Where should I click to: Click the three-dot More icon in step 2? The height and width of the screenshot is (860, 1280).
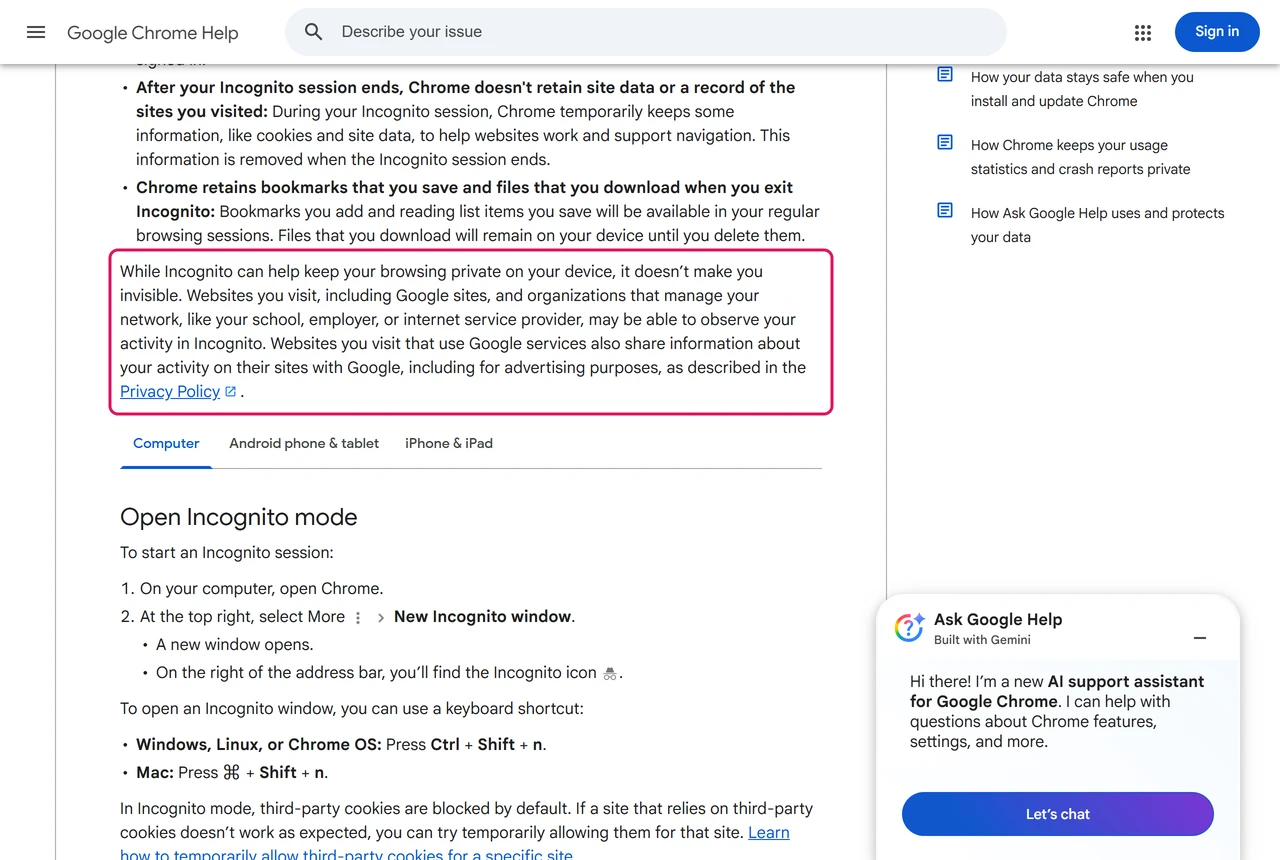[358, 618]
